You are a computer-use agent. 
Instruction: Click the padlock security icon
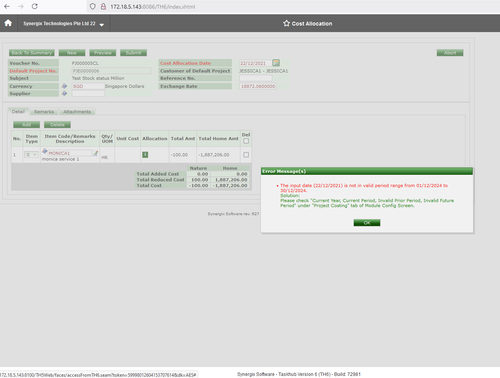tap(103, 6)
